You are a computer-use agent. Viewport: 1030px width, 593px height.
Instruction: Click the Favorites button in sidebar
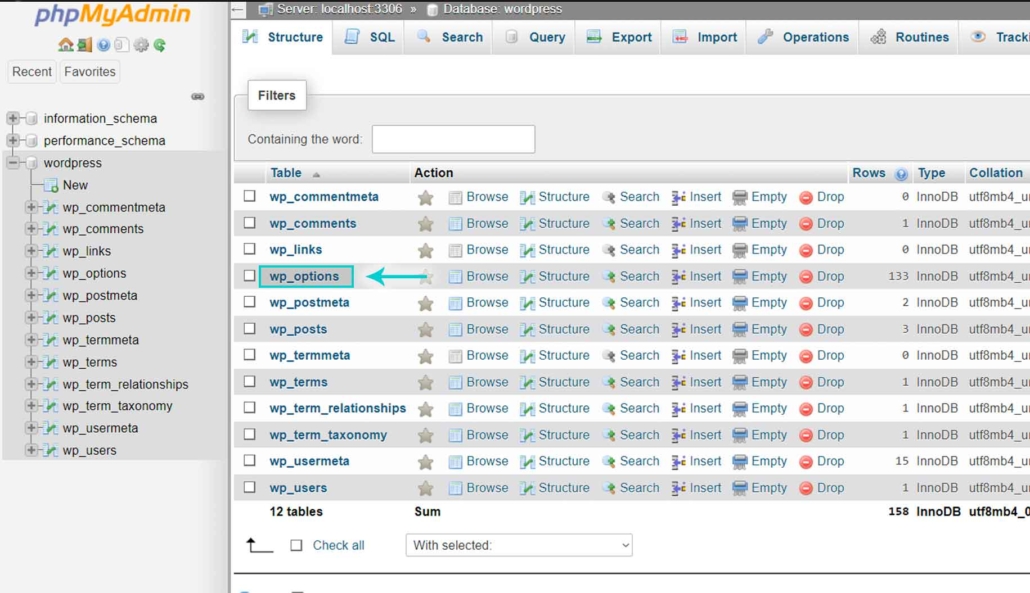90,72
